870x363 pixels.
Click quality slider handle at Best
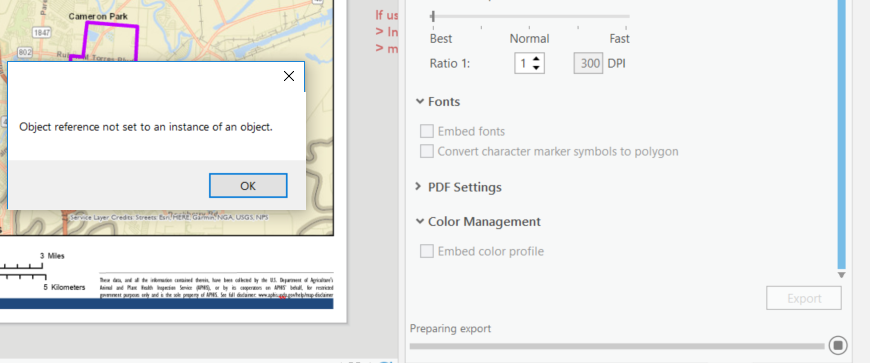point(433,16)
